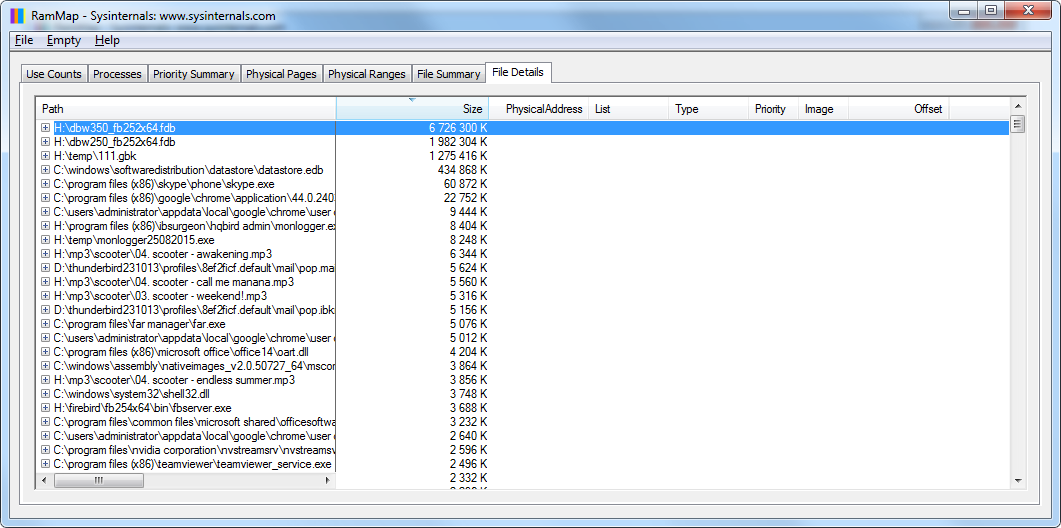
Task: Sort by the Size column header
Action: coord(412,108)
